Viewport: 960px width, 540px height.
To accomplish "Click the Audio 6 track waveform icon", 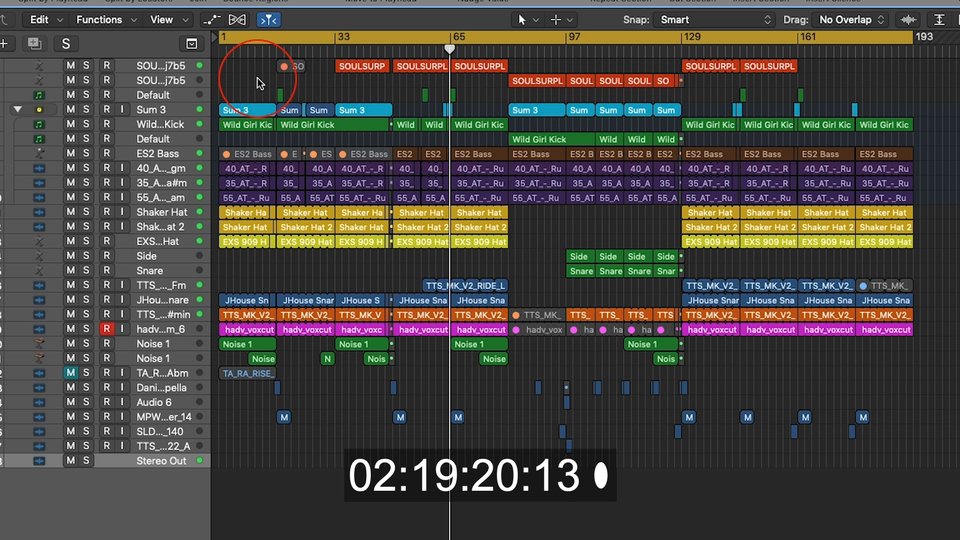I will pyautogui.click(x=39, y=402).
